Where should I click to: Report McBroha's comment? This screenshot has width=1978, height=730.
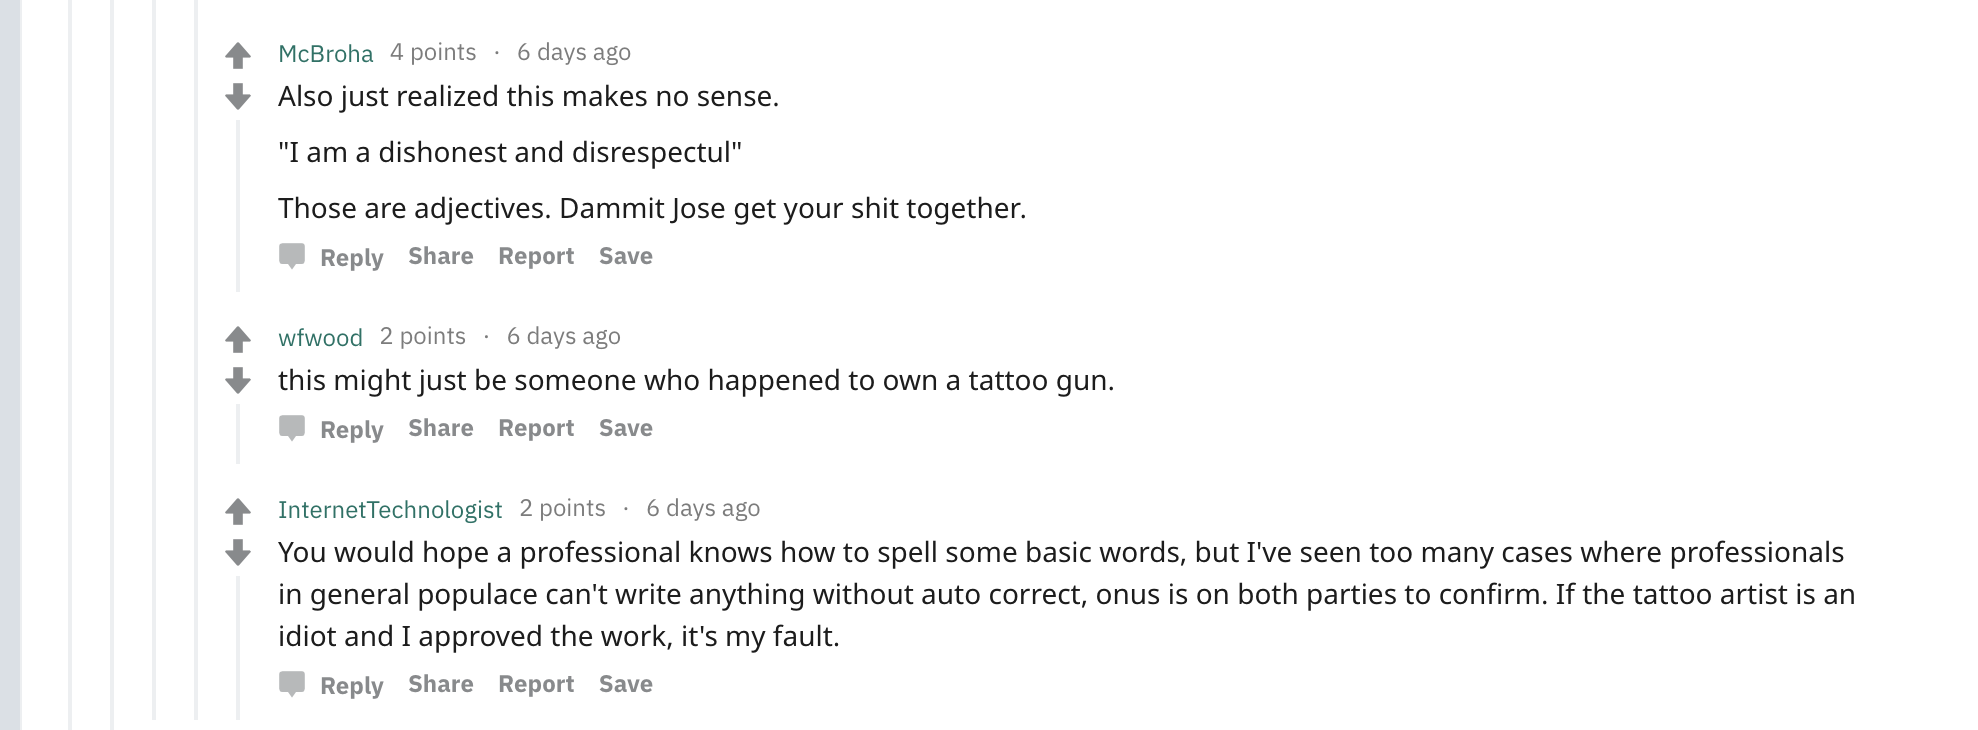536,256
